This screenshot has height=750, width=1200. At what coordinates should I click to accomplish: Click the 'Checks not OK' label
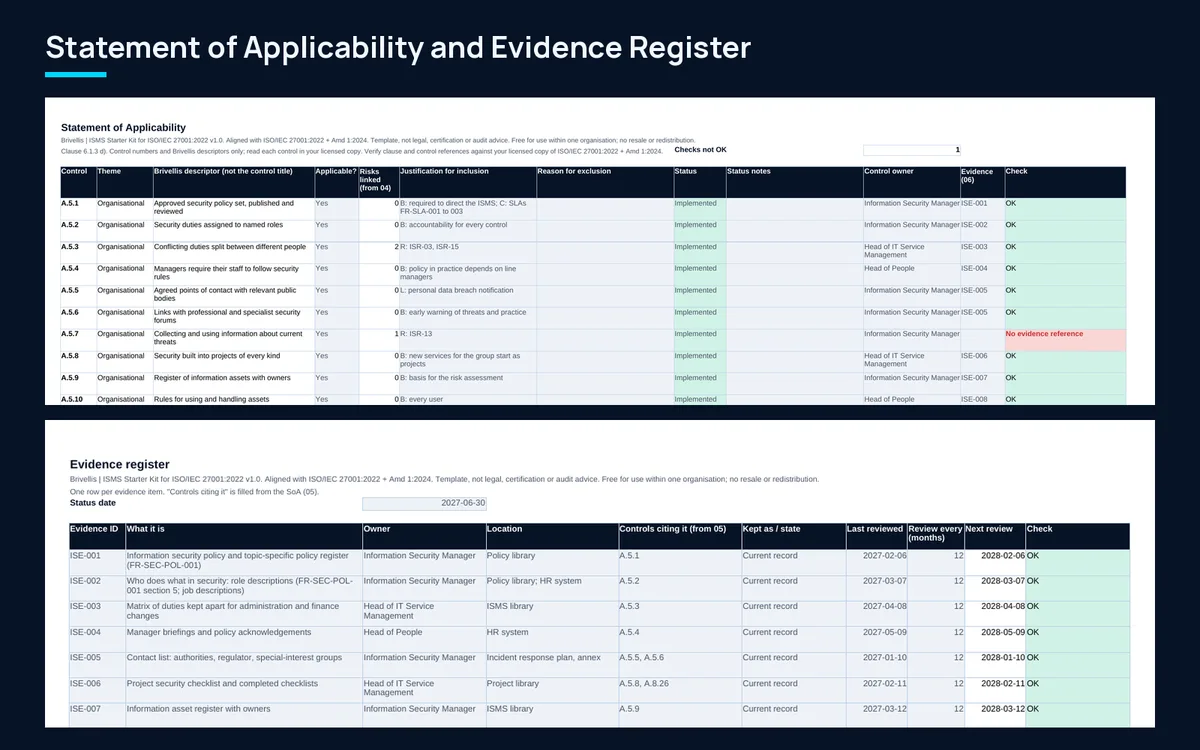701,150
